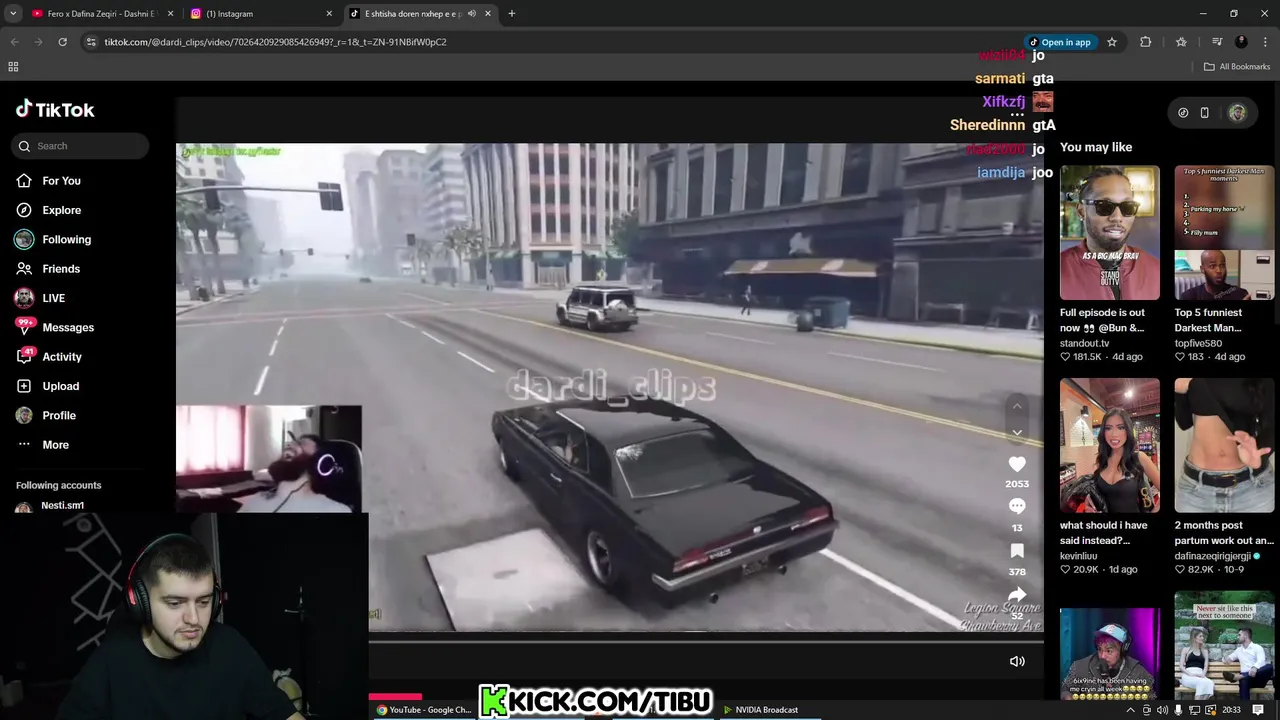Open the Friends page
Screen dimensions: 1280x720
(x=48, y=269)
